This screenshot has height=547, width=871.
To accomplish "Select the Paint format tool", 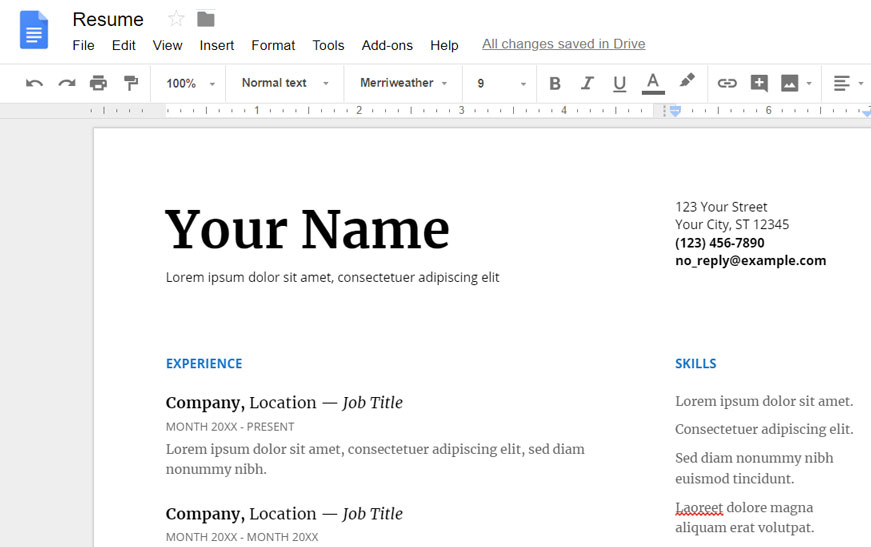I will pos(131,83).
